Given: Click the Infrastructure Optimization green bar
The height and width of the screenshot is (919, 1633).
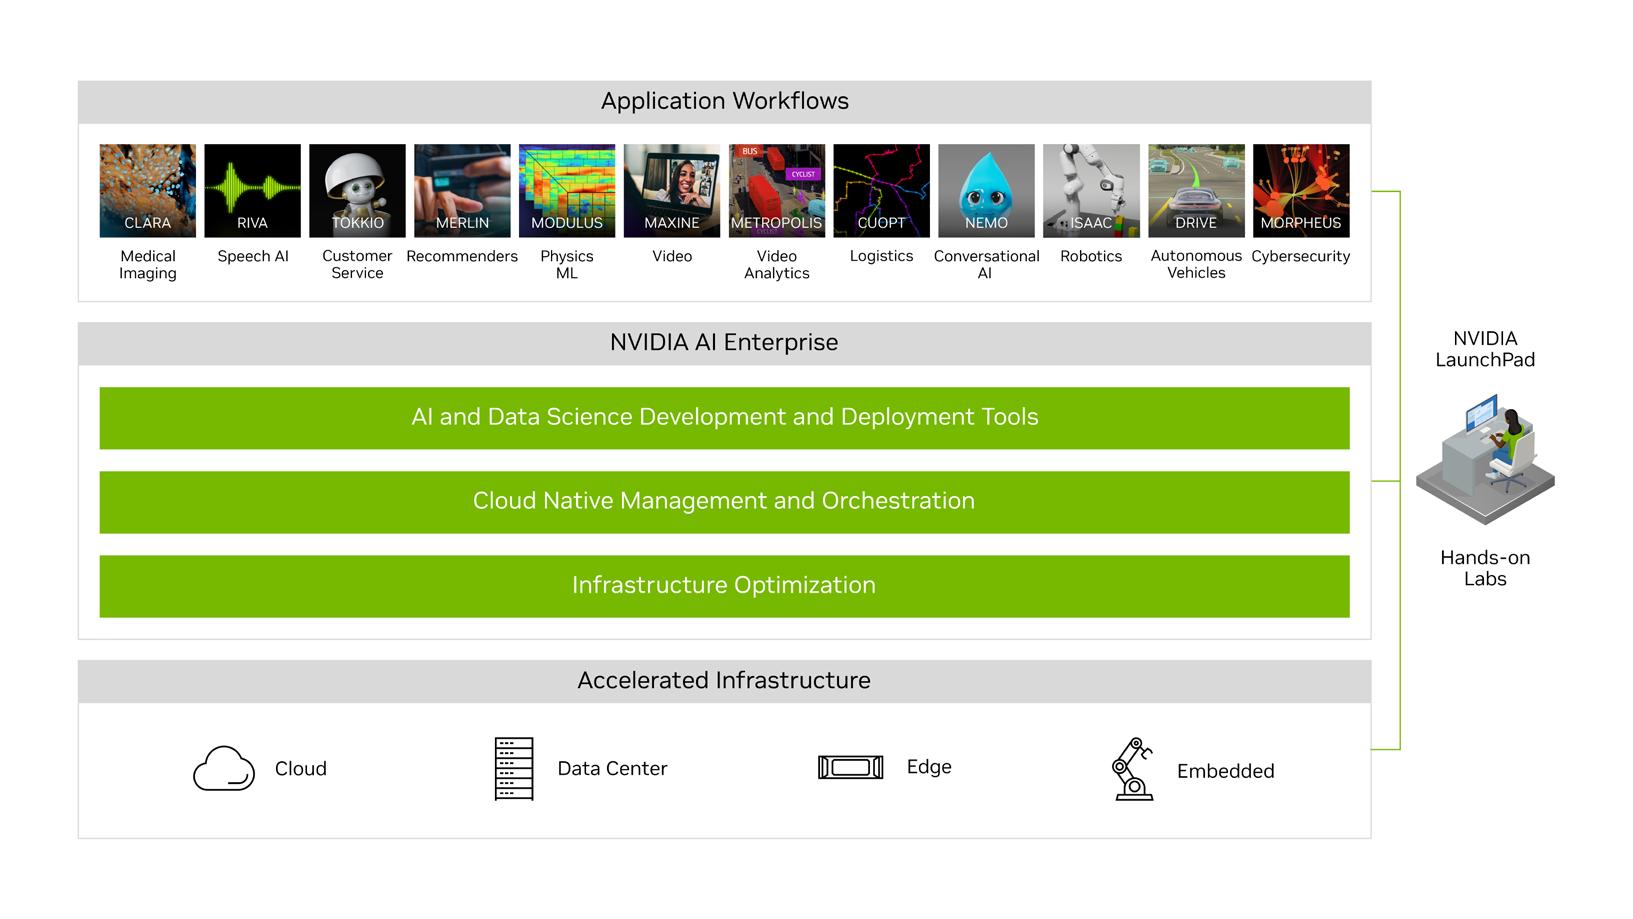Looking at the screenshot, I should [724, 586].
